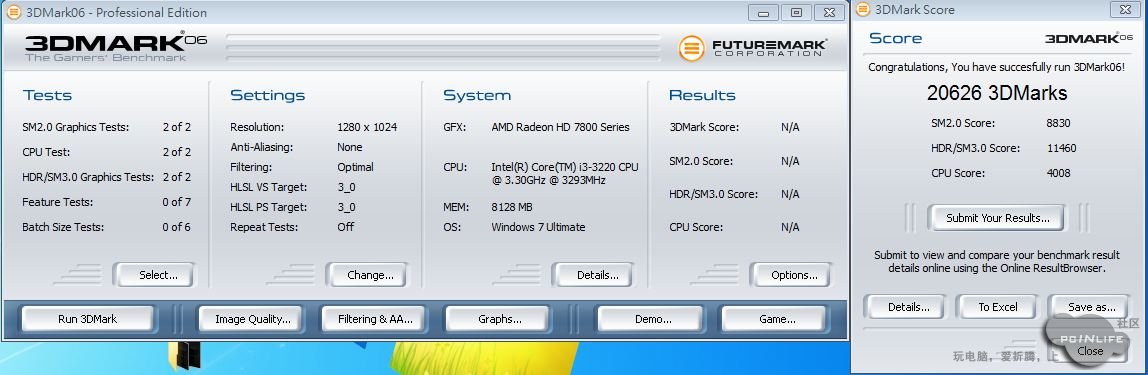Submit Your Results online

click(997, 218)
